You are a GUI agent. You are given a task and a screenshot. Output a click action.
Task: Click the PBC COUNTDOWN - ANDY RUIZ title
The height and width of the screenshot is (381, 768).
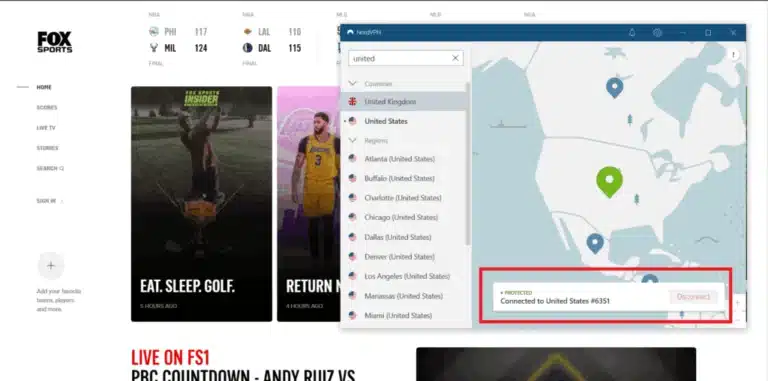point(243,376)
